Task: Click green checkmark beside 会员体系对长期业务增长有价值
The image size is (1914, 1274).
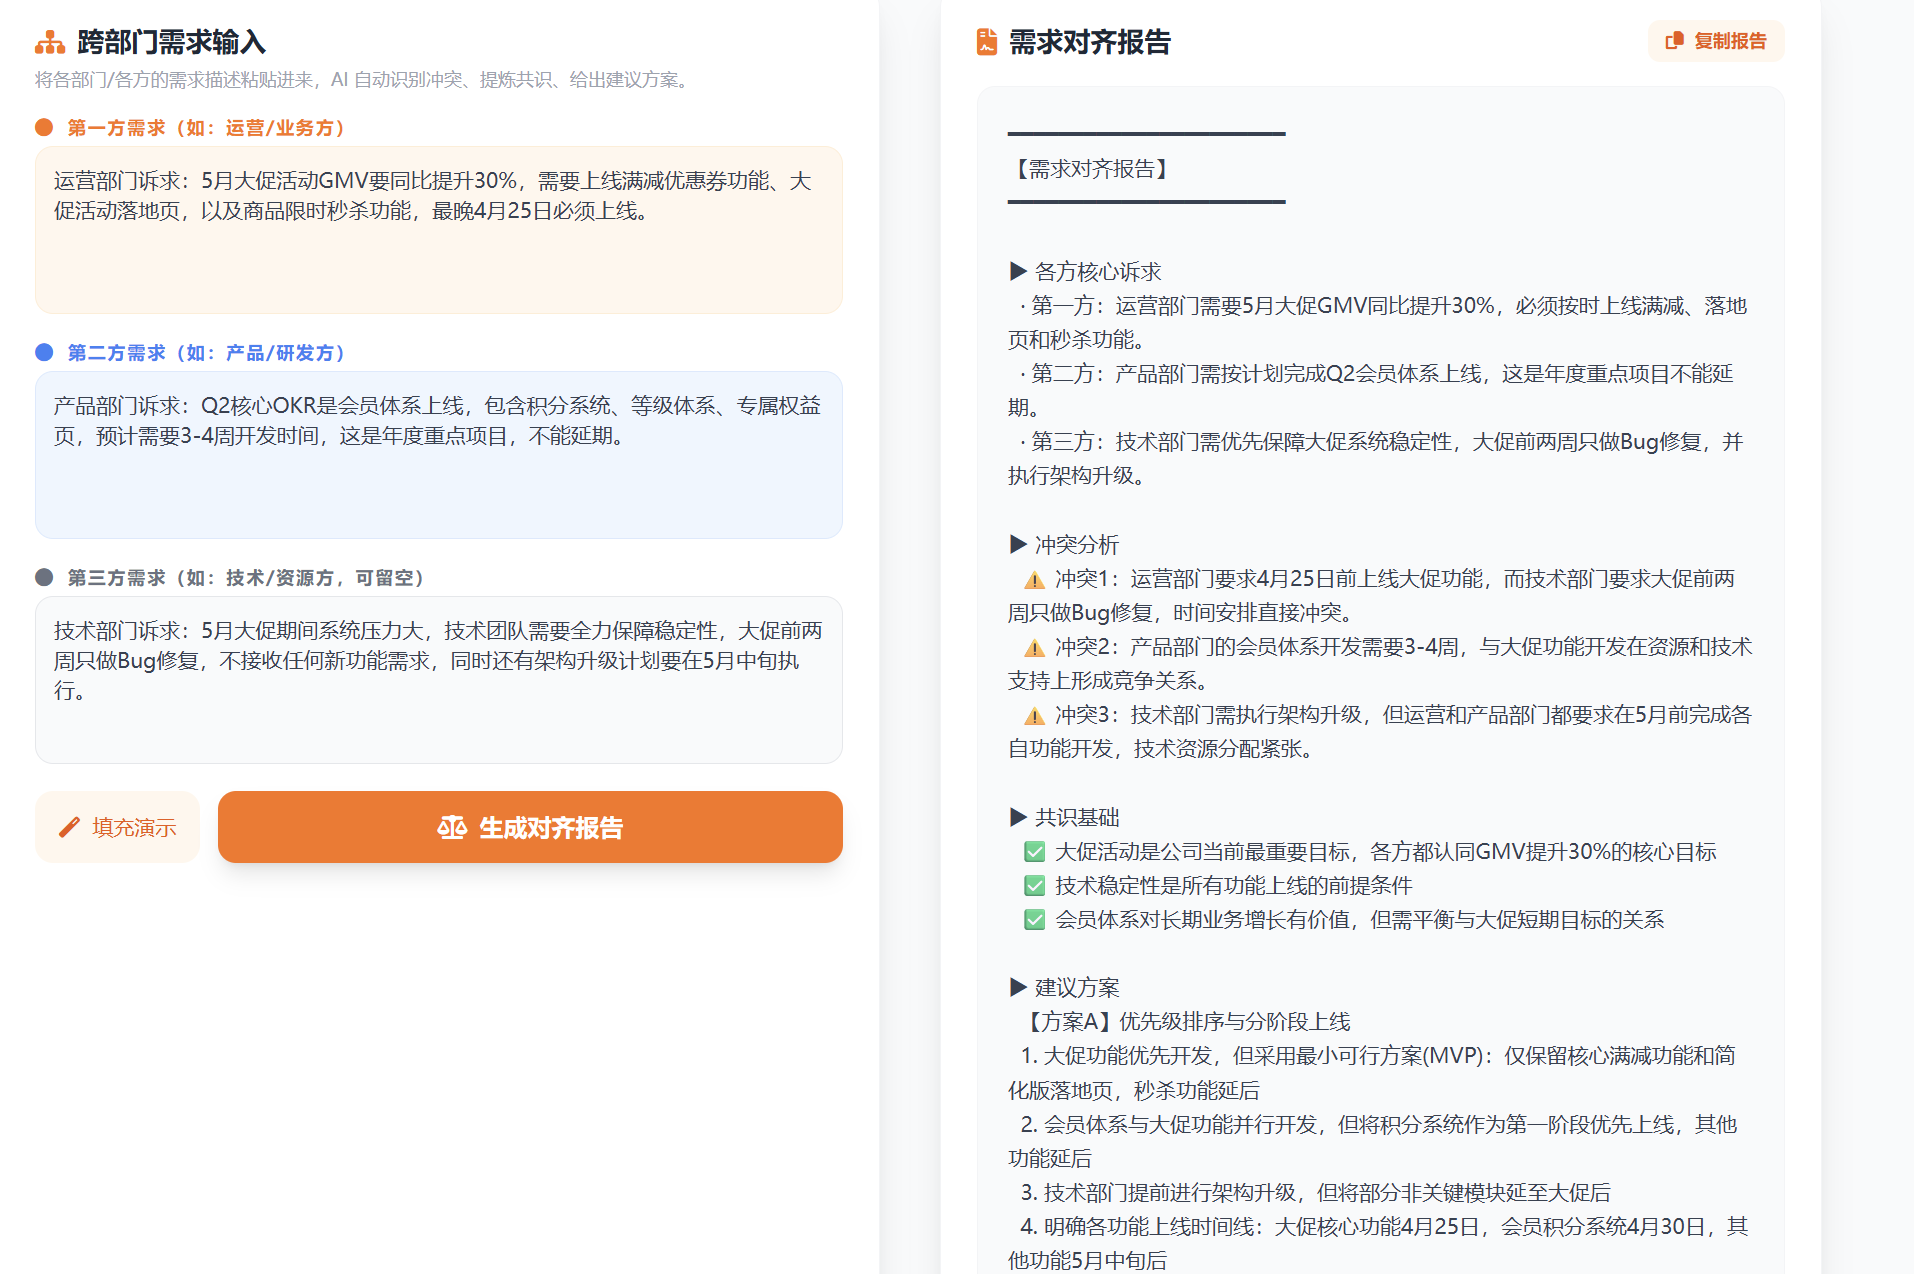Action: [1034, 920]
